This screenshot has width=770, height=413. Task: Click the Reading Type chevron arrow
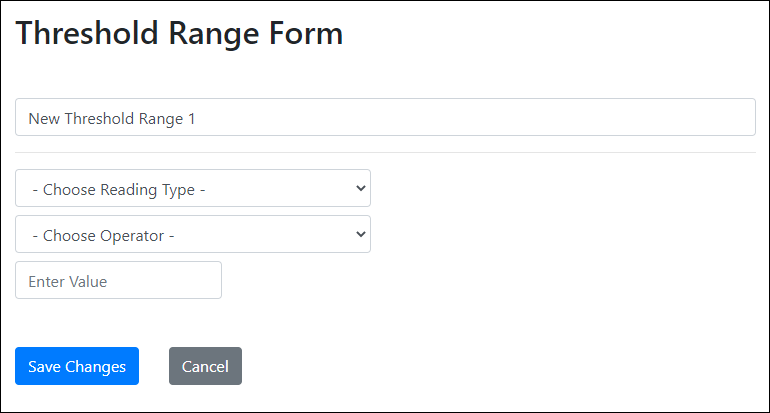point(360,188)
